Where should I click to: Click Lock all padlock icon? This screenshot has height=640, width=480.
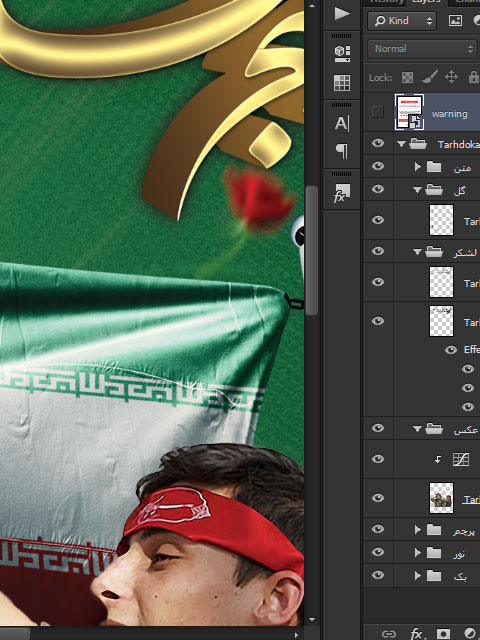(x=473, y=77)
